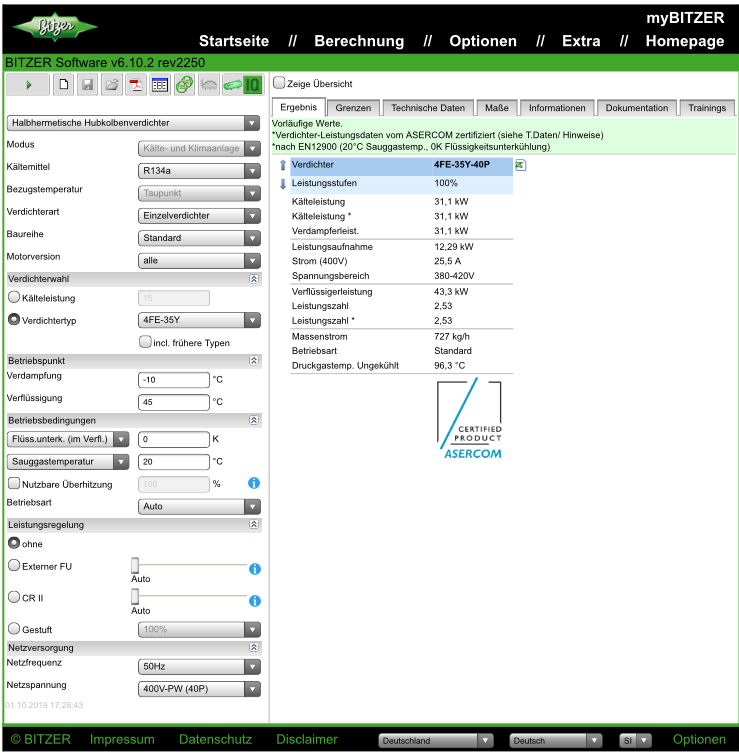Open Baureihe Standard dropdown

[x=199, y=238]
